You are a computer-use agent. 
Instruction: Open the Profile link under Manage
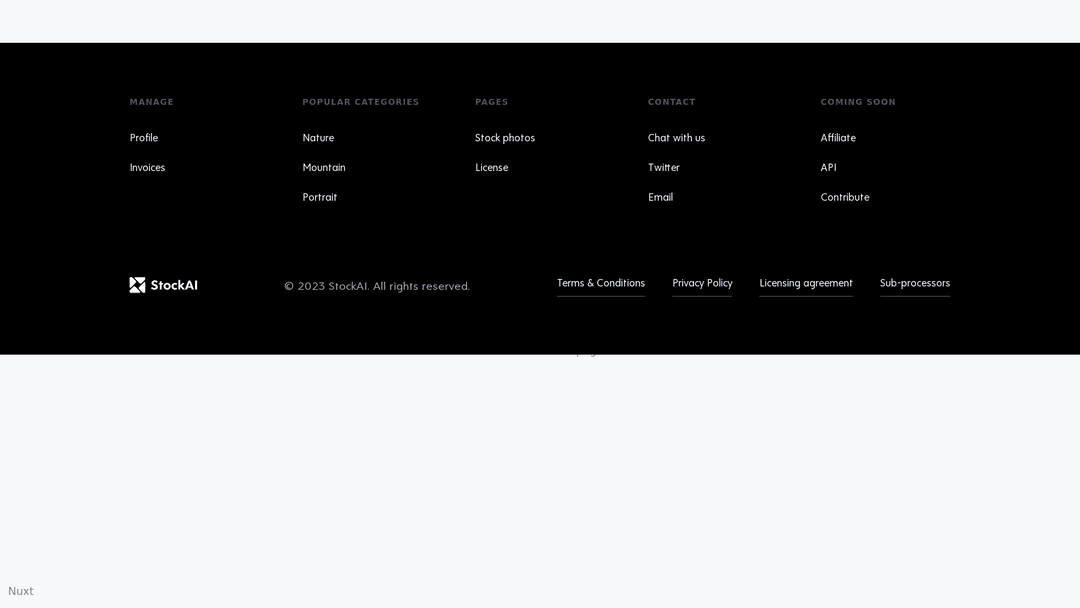(x=144, y=138)
